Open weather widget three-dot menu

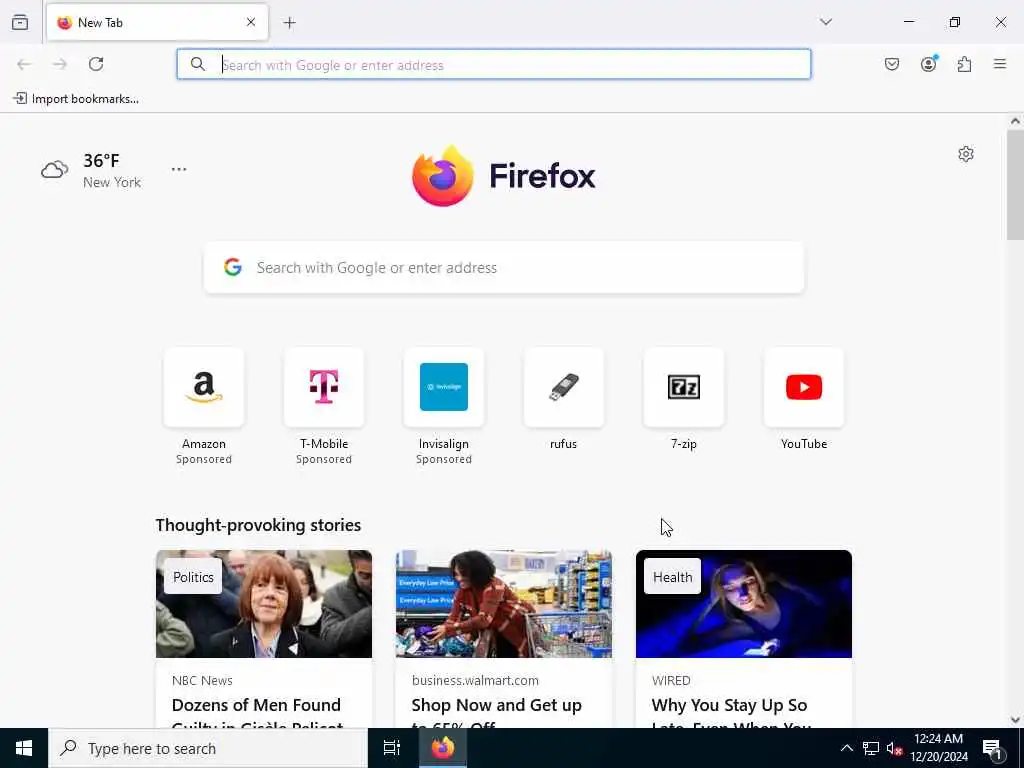click(179, 169)
